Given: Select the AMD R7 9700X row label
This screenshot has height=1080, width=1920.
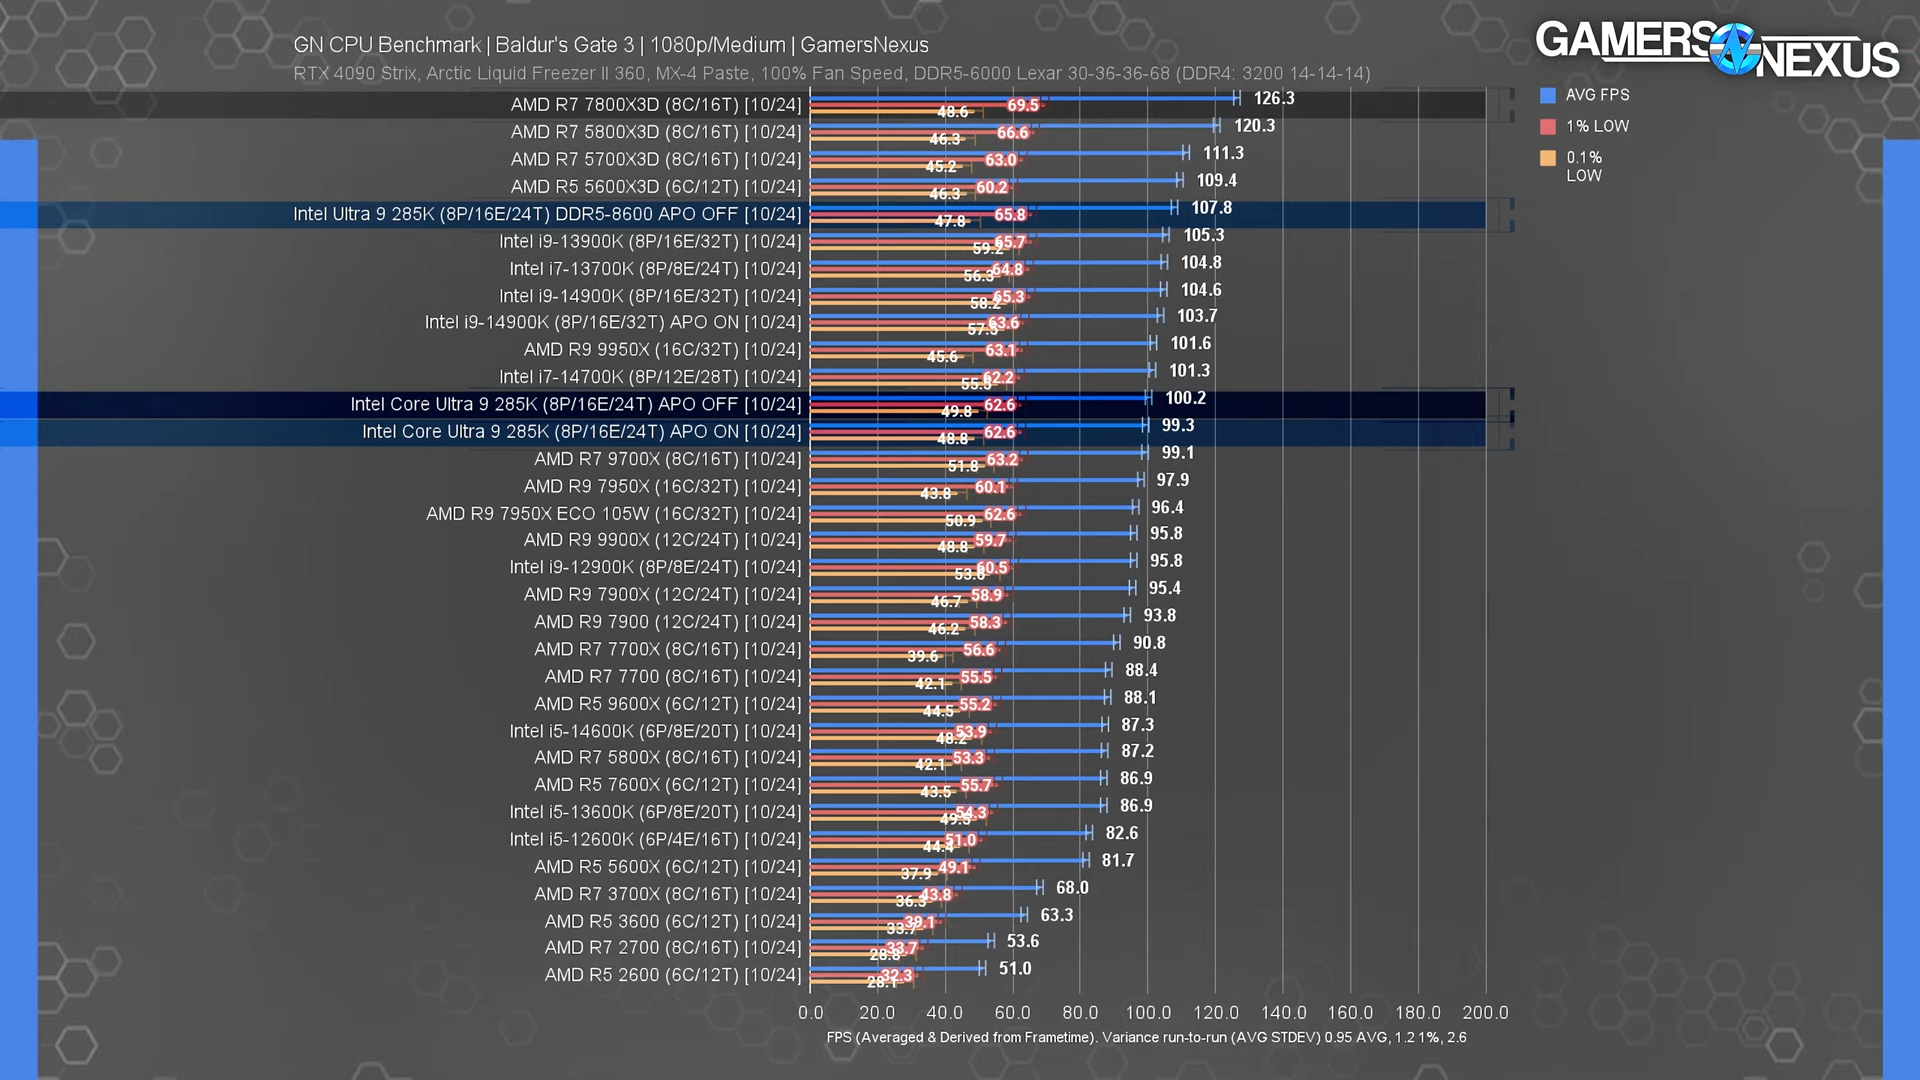Looking at the screenshot, I should pyautogui.click(x=668, y=459).
